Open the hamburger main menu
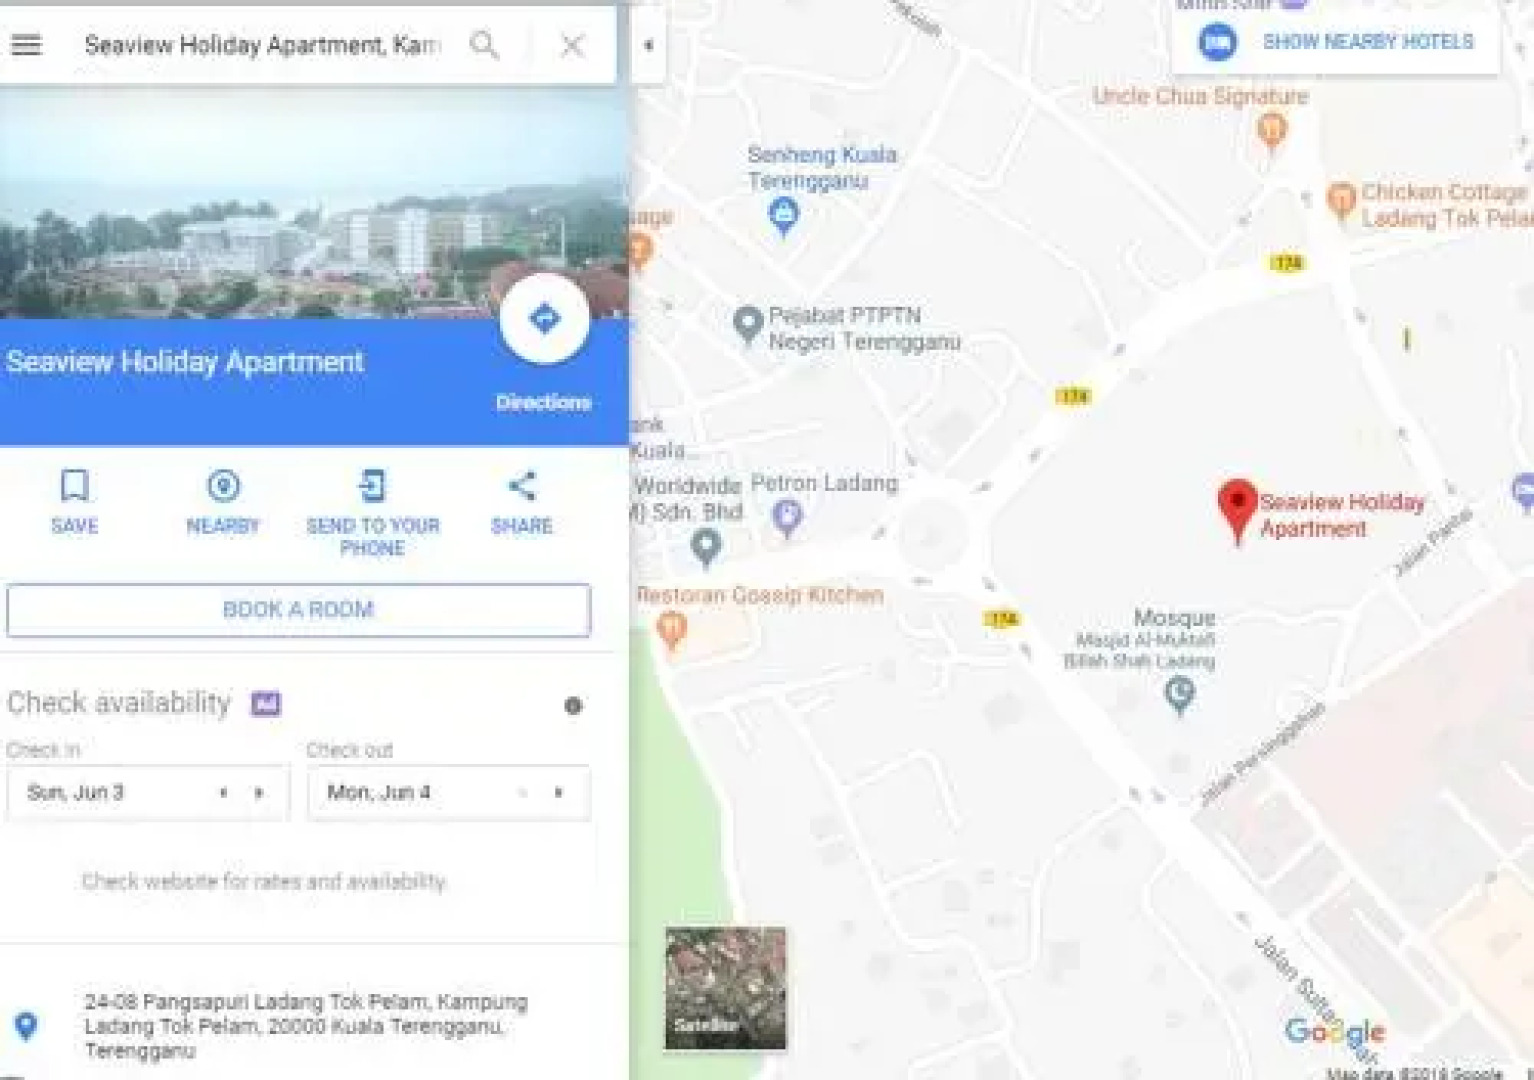Viewport: 1534px width, 1080px height. (x=27, y=45)
